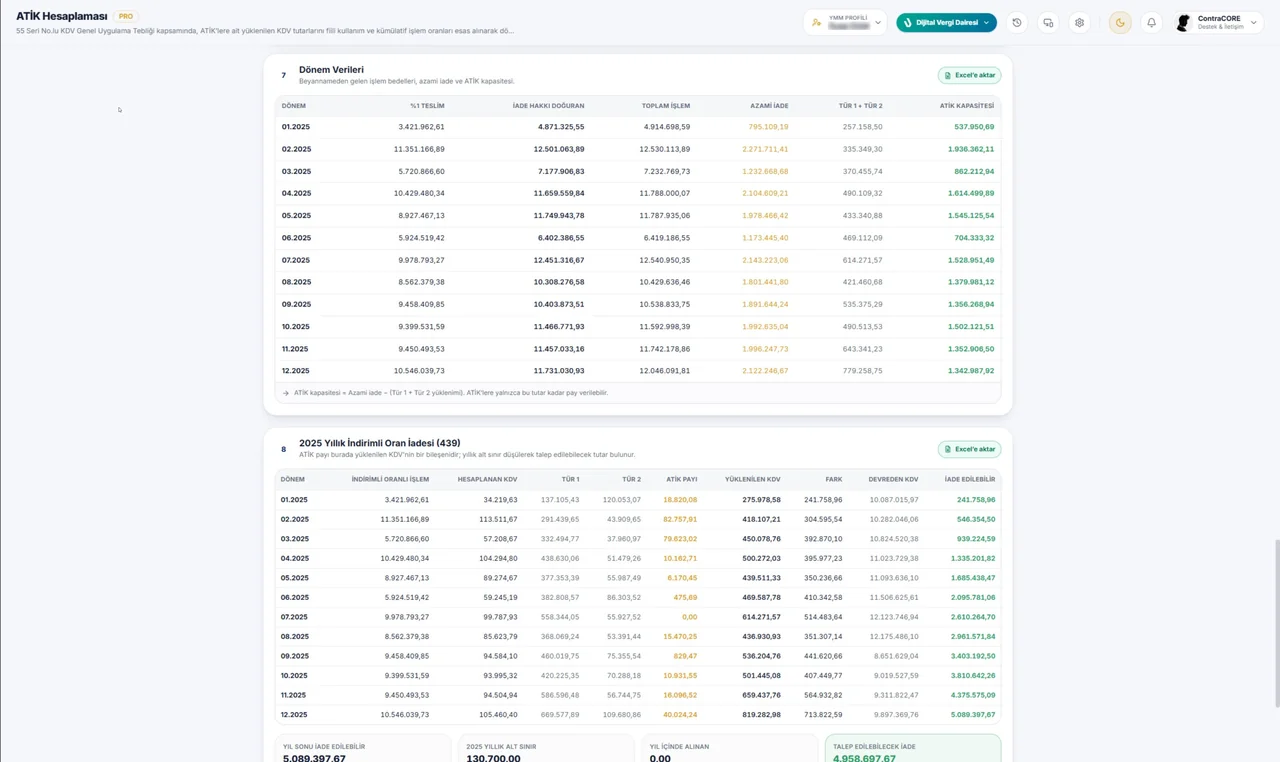Viewport: 1280px width, 762px height.
Task: Select hesaplanan KDV value 113.511,67
Action: (497, 519)
